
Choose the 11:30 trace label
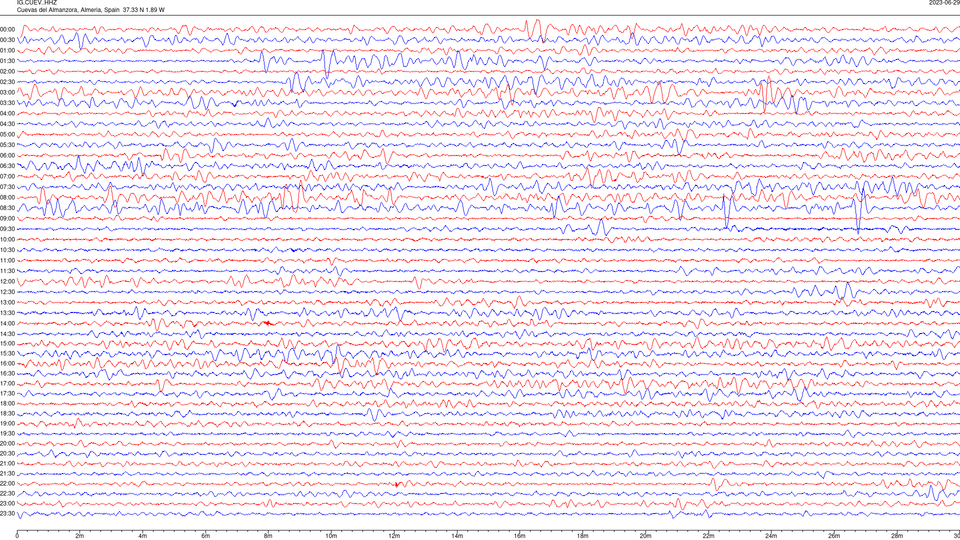coord(7,271)
